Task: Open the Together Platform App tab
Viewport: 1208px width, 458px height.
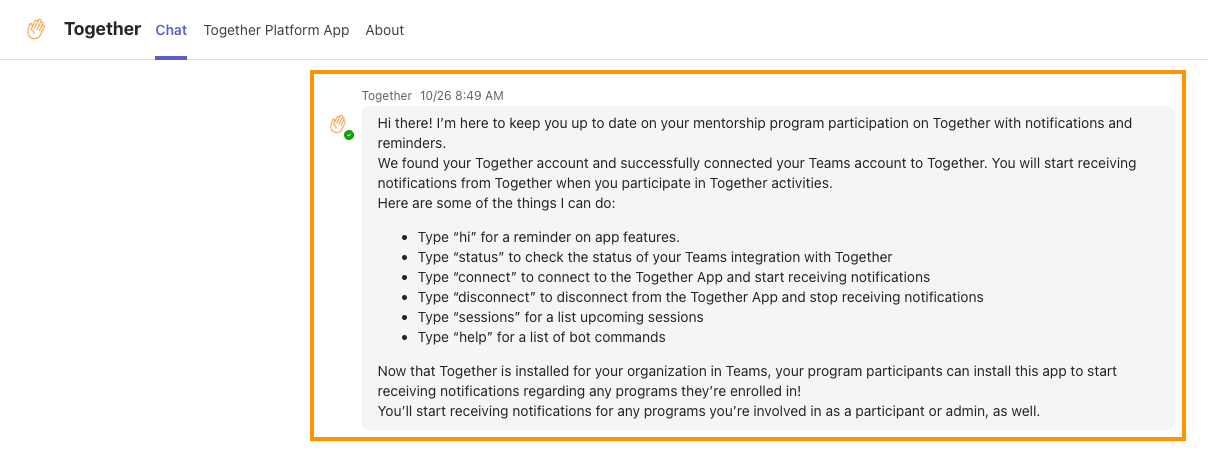Action: (x=276, y=30)
